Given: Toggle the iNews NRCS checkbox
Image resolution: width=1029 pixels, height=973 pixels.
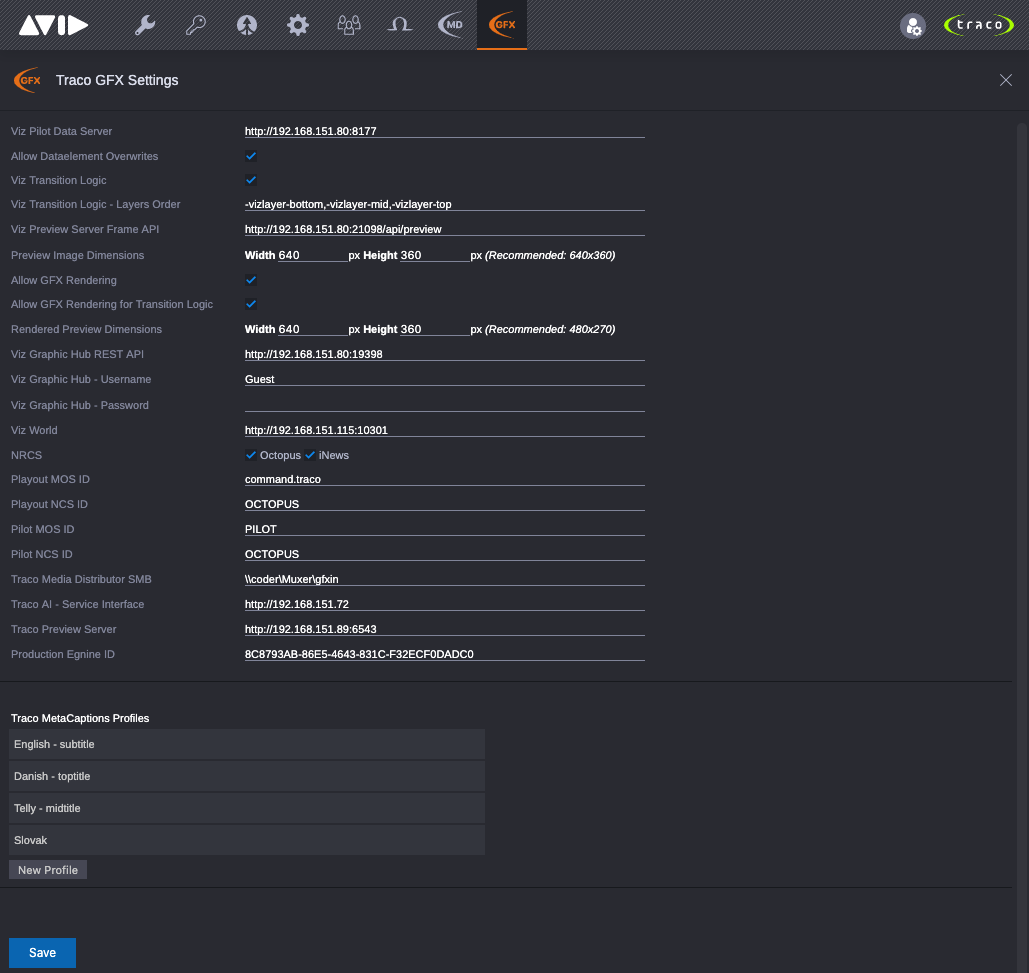Looking at the screenshot, I should (310, 455).
